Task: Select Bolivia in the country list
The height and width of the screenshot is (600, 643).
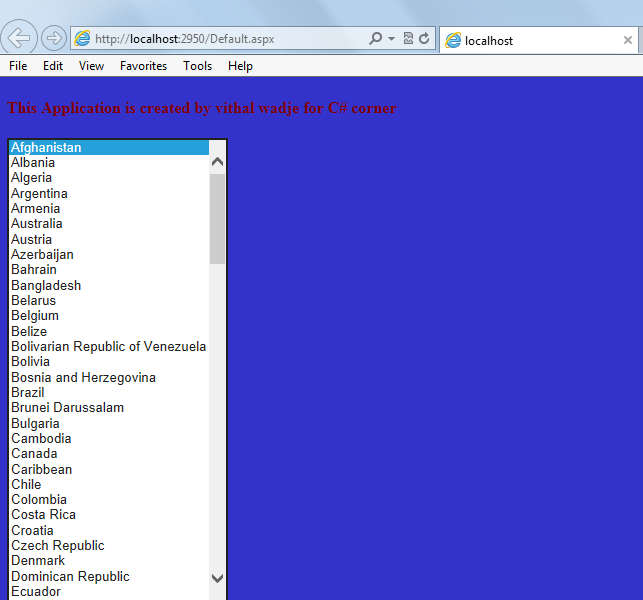Action: click(x=109, y=361)
